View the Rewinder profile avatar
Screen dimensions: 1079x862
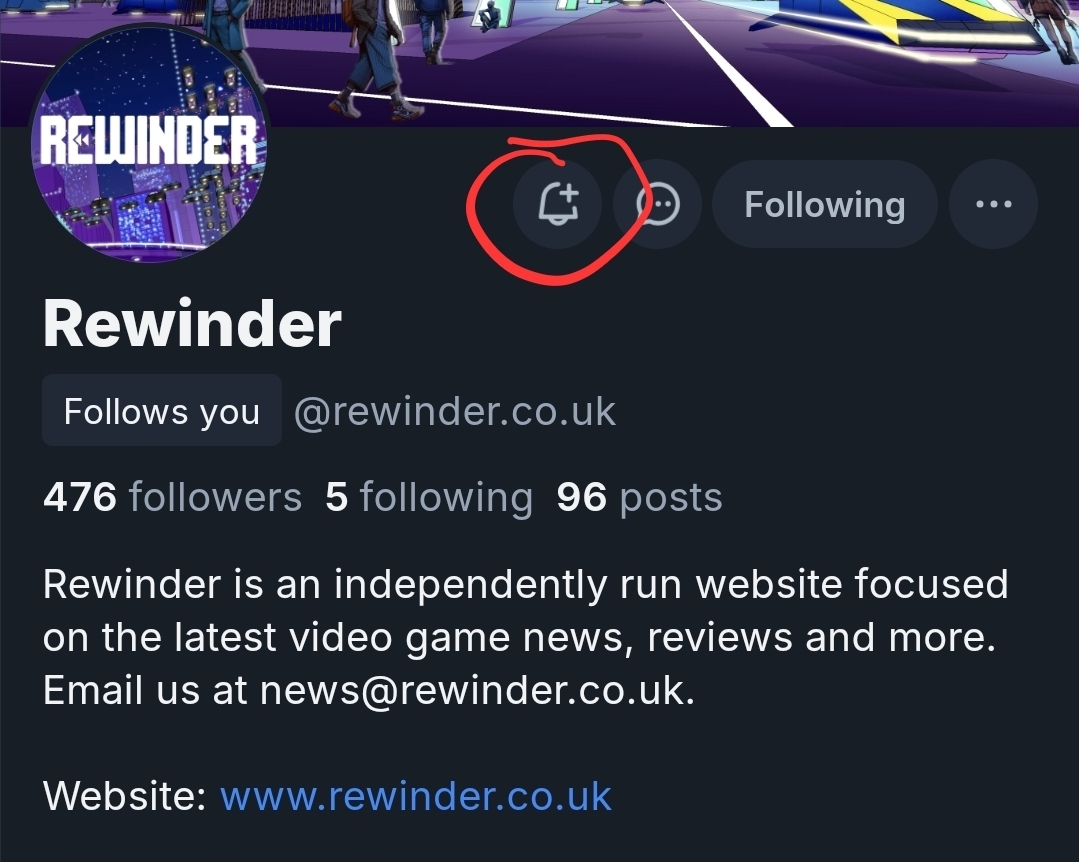149,143
